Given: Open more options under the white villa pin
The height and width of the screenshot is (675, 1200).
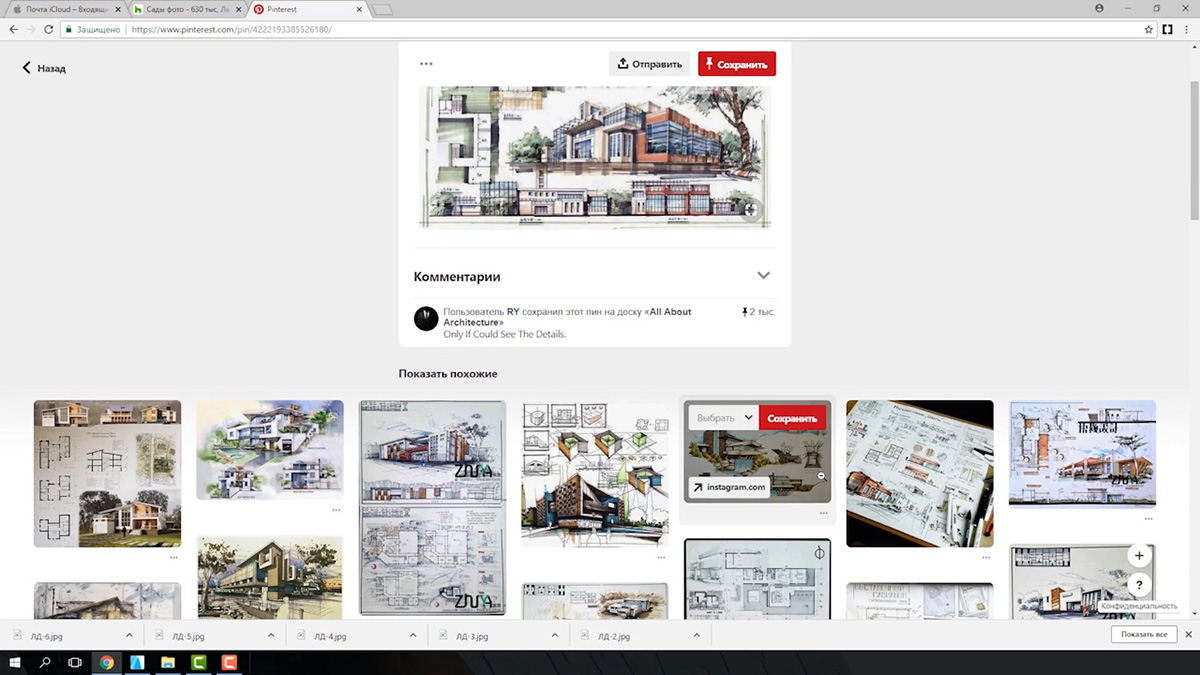Looking at the screenshot, I should pyautogui.click(x=336, y=509).
